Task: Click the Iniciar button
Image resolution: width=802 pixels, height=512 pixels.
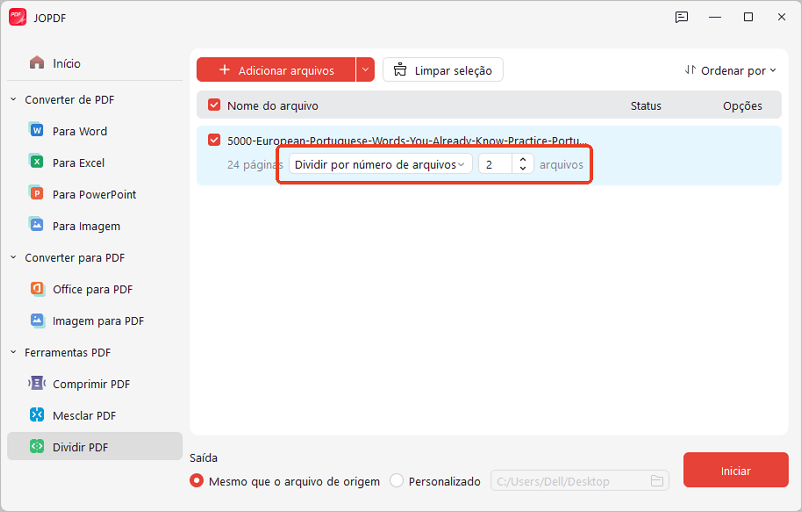Action: point(736,470)
